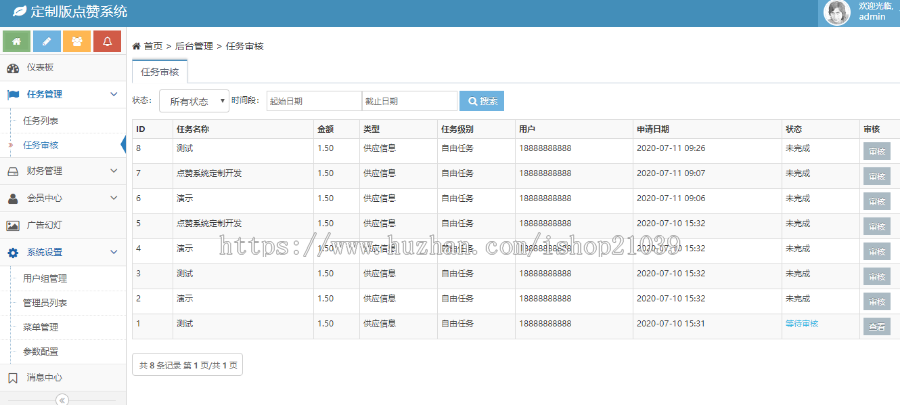Screen dimensions: 900x405
Task: Click 查看 button for task ID 1
Action: click(876, 326)
